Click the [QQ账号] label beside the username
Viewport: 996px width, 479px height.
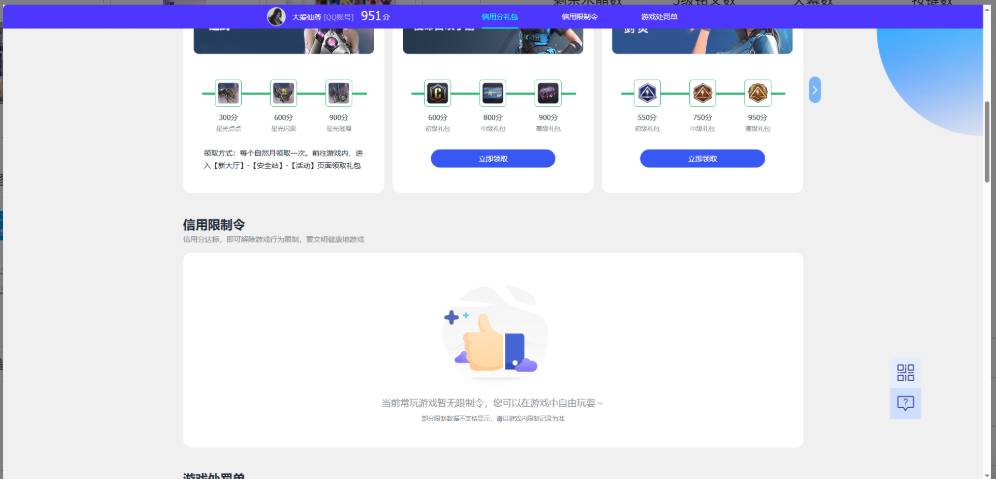click(x=338, y=17)
